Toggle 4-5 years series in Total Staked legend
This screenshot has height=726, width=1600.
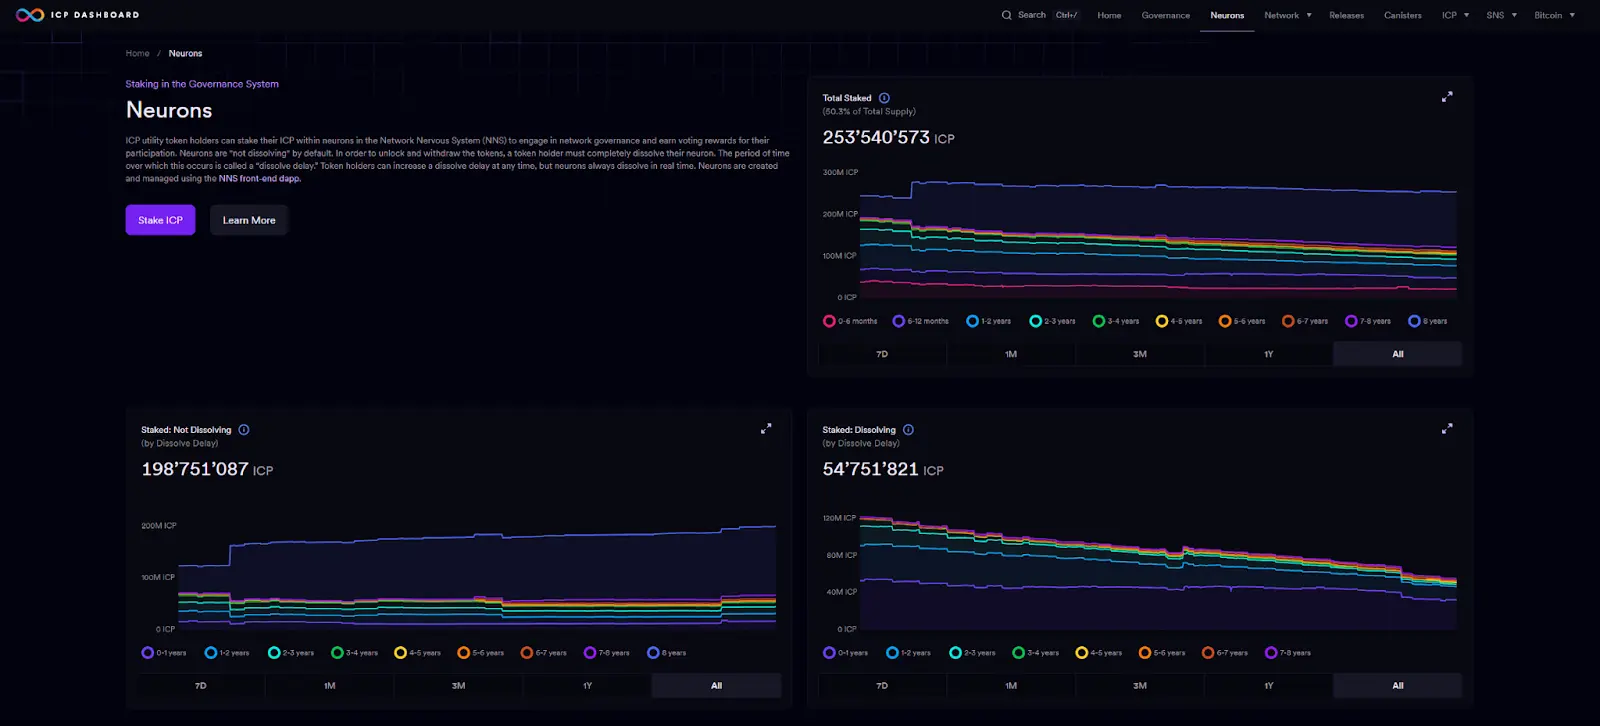pyautogui.click(x=1178, y=321)
